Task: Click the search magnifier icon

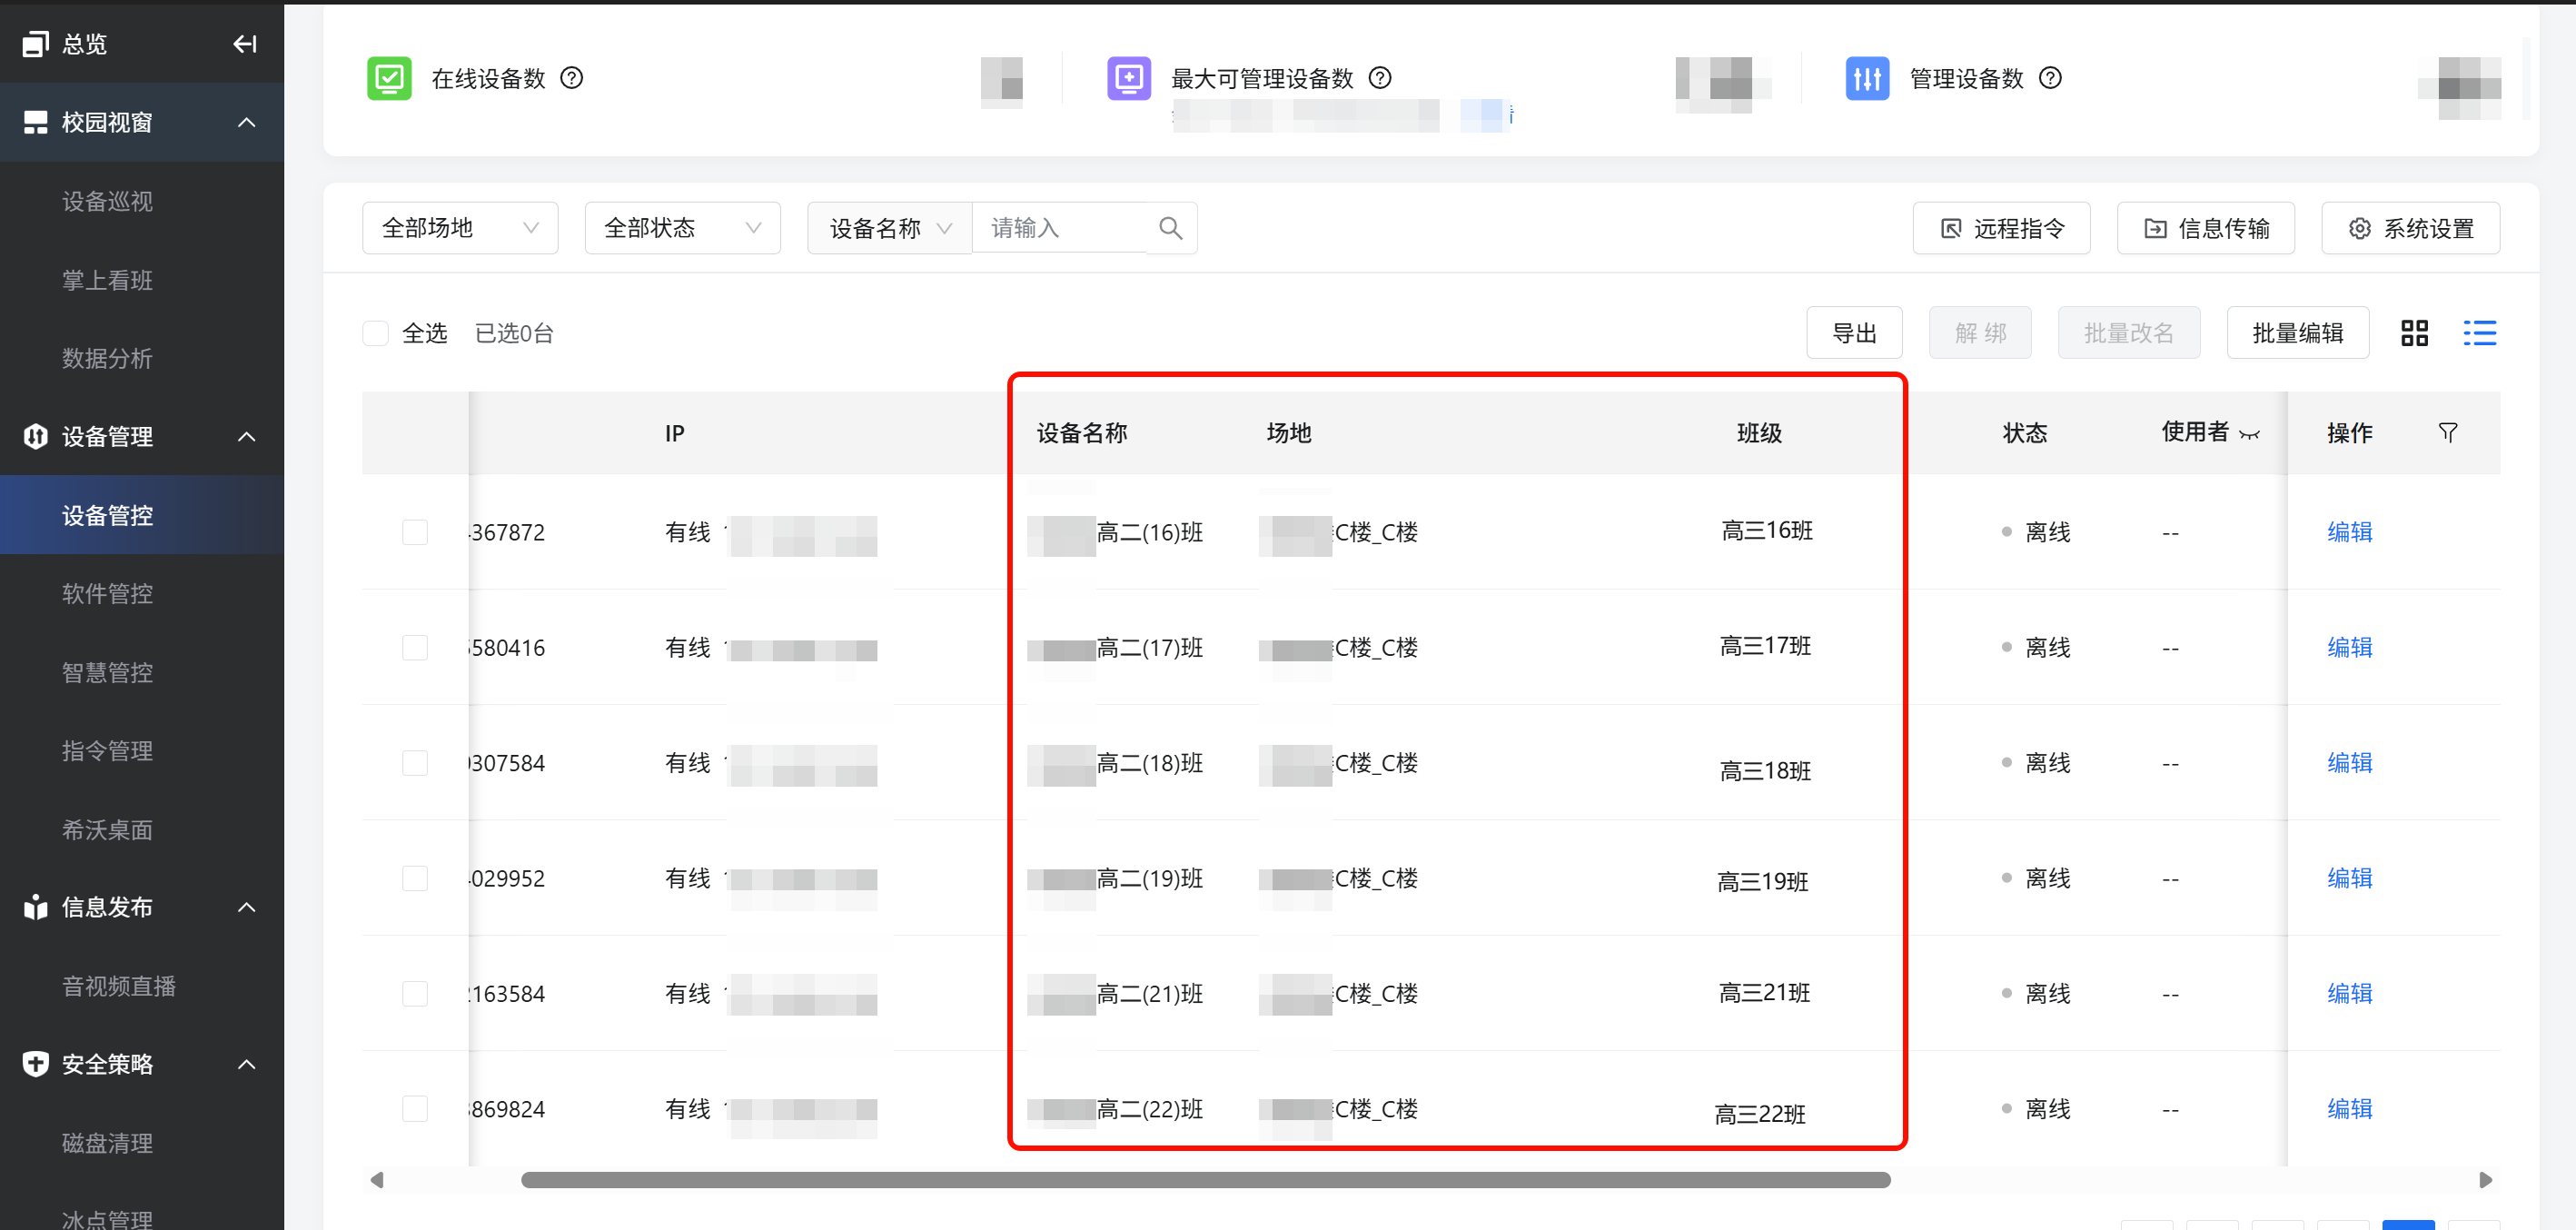Action: pos(1170,228)
